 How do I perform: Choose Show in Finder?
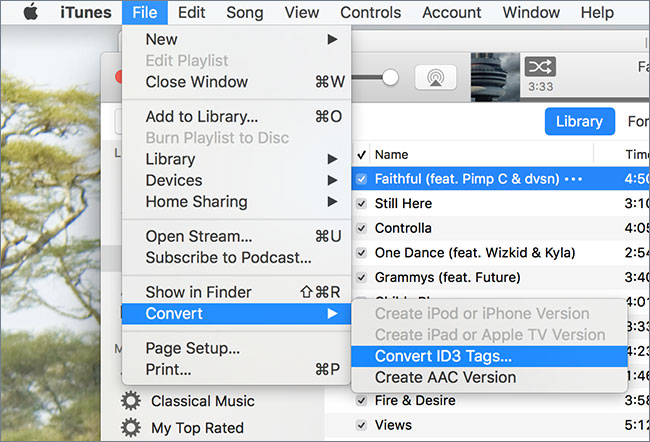pyautogui.click(x=236, y=292)
